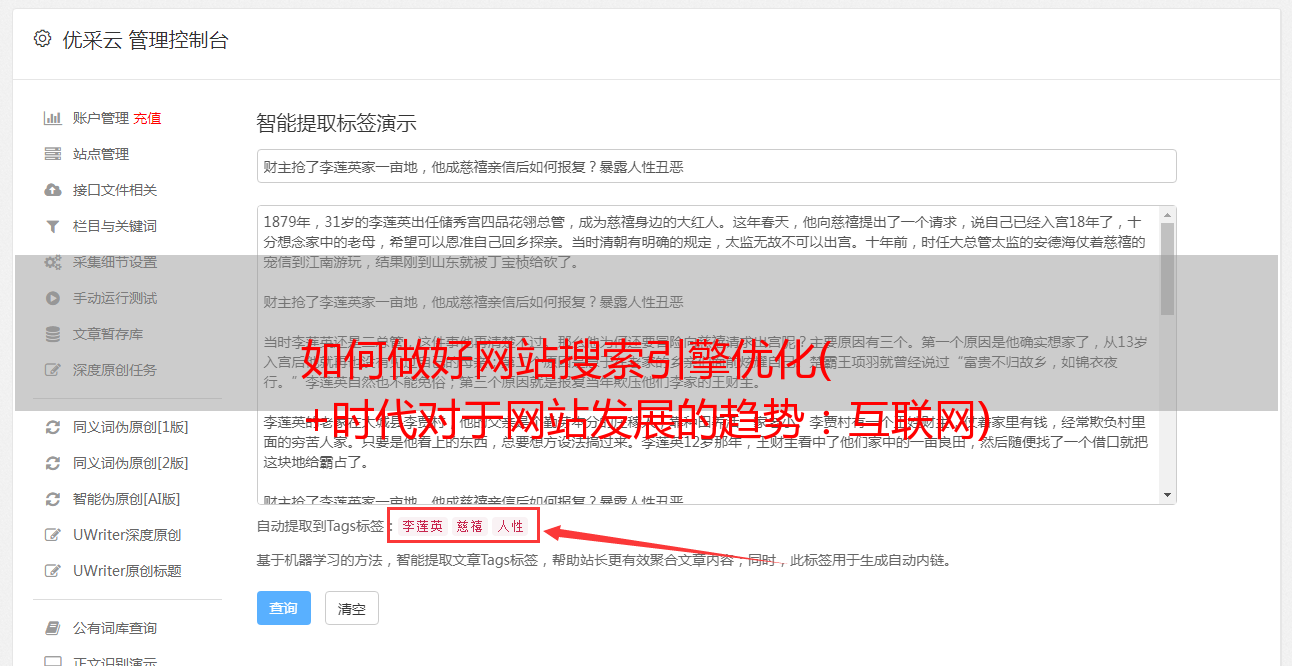
Task: Click the blue 查询 button
Action: [284, 608]
